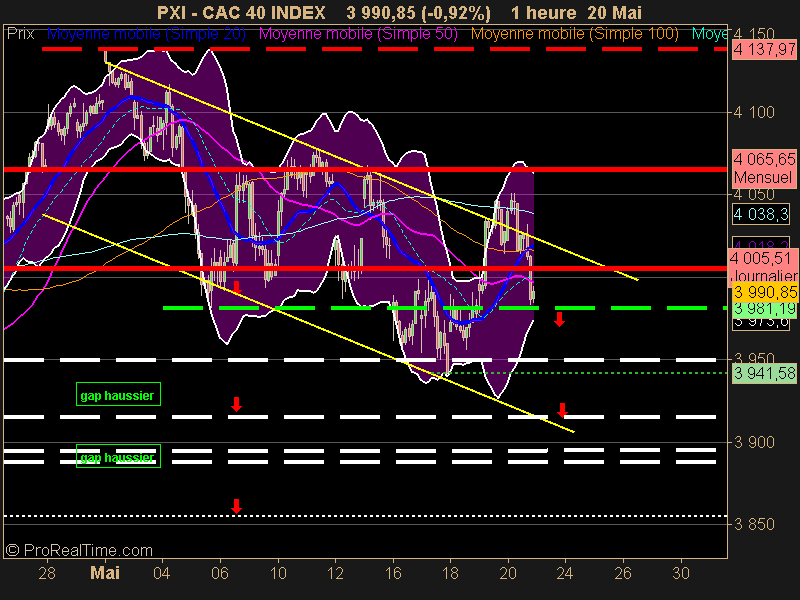Select the 10 date tick on time axis
The width and height of the screenshot is (800, 600).
(x=278, y=573)
